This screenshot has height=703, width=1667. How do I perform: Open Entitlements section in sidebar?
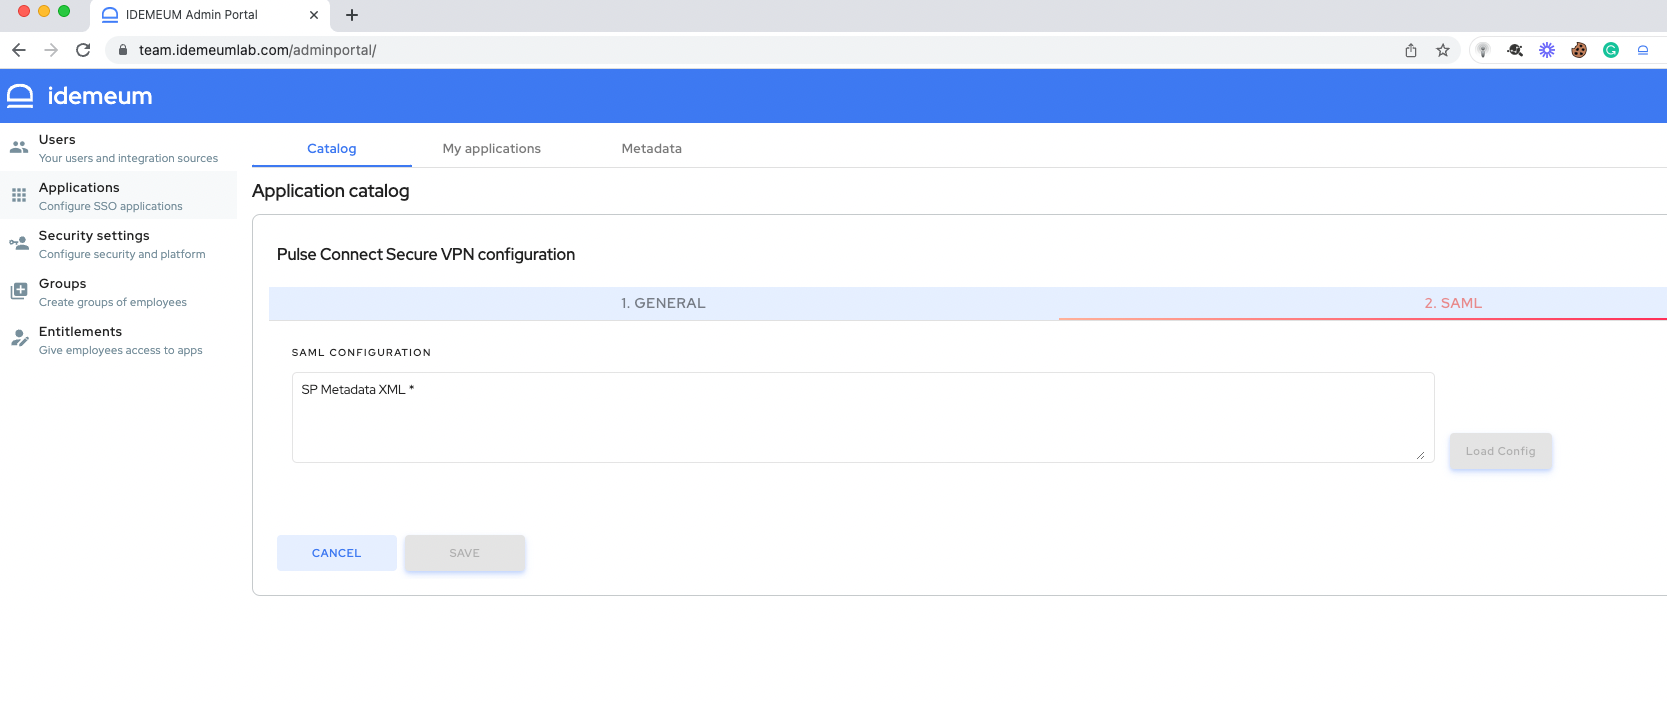point(118,339)
